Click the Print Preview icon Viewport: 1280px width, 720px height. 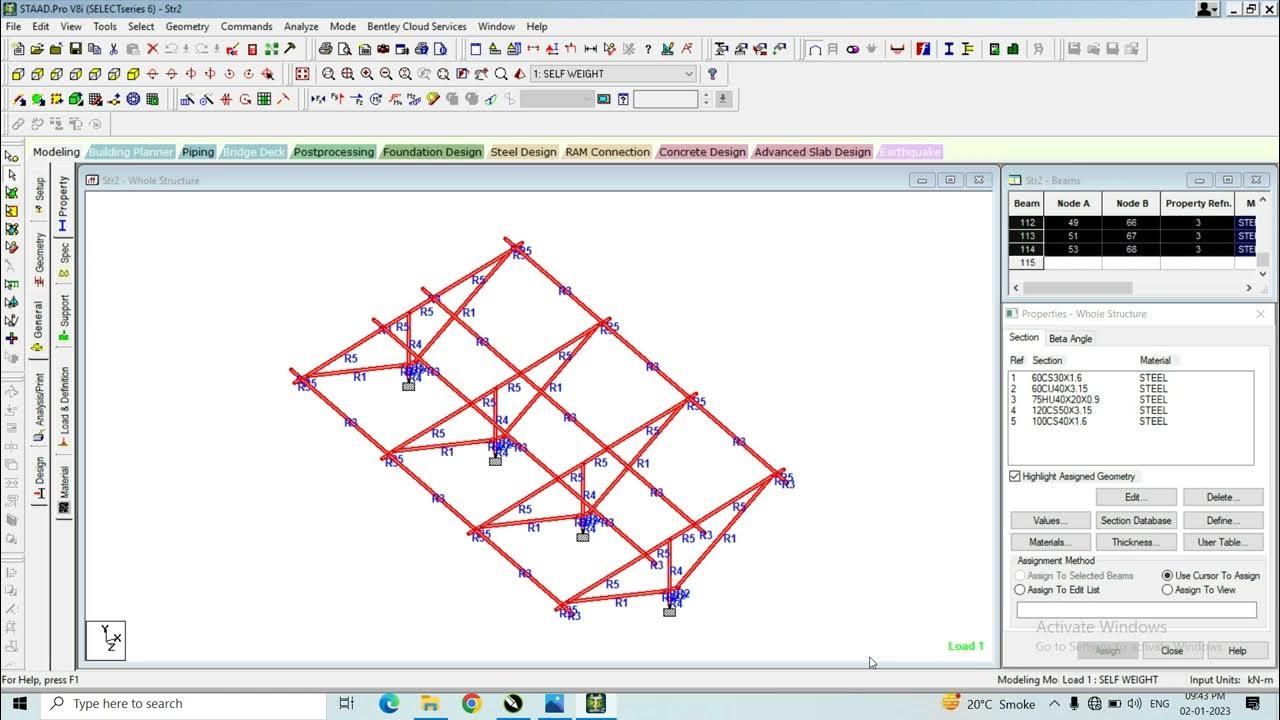(344, 48)
